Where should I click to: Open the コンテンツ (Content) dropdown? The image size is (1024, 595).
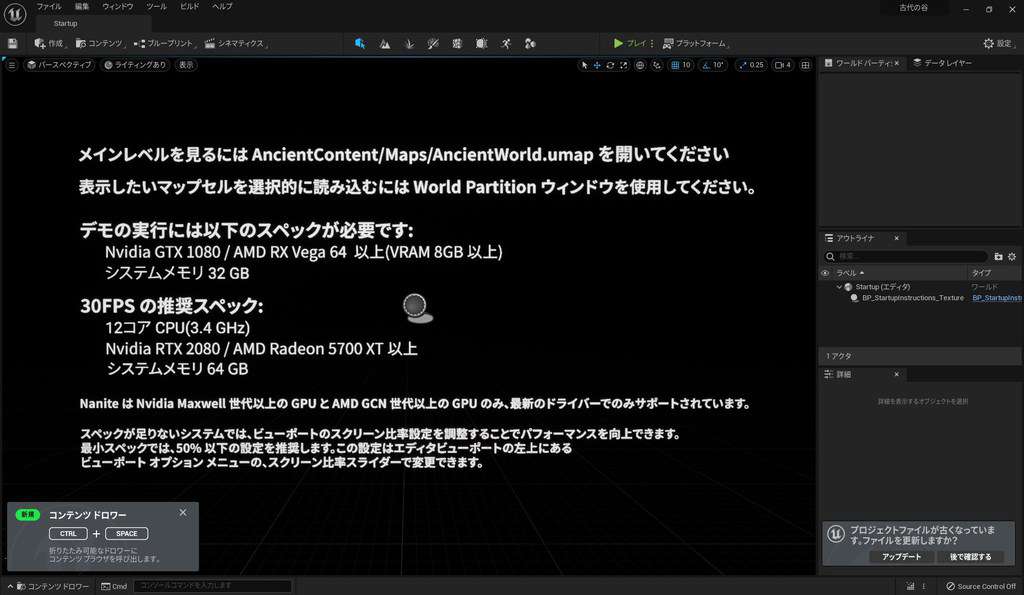click(x=99, y=43)
